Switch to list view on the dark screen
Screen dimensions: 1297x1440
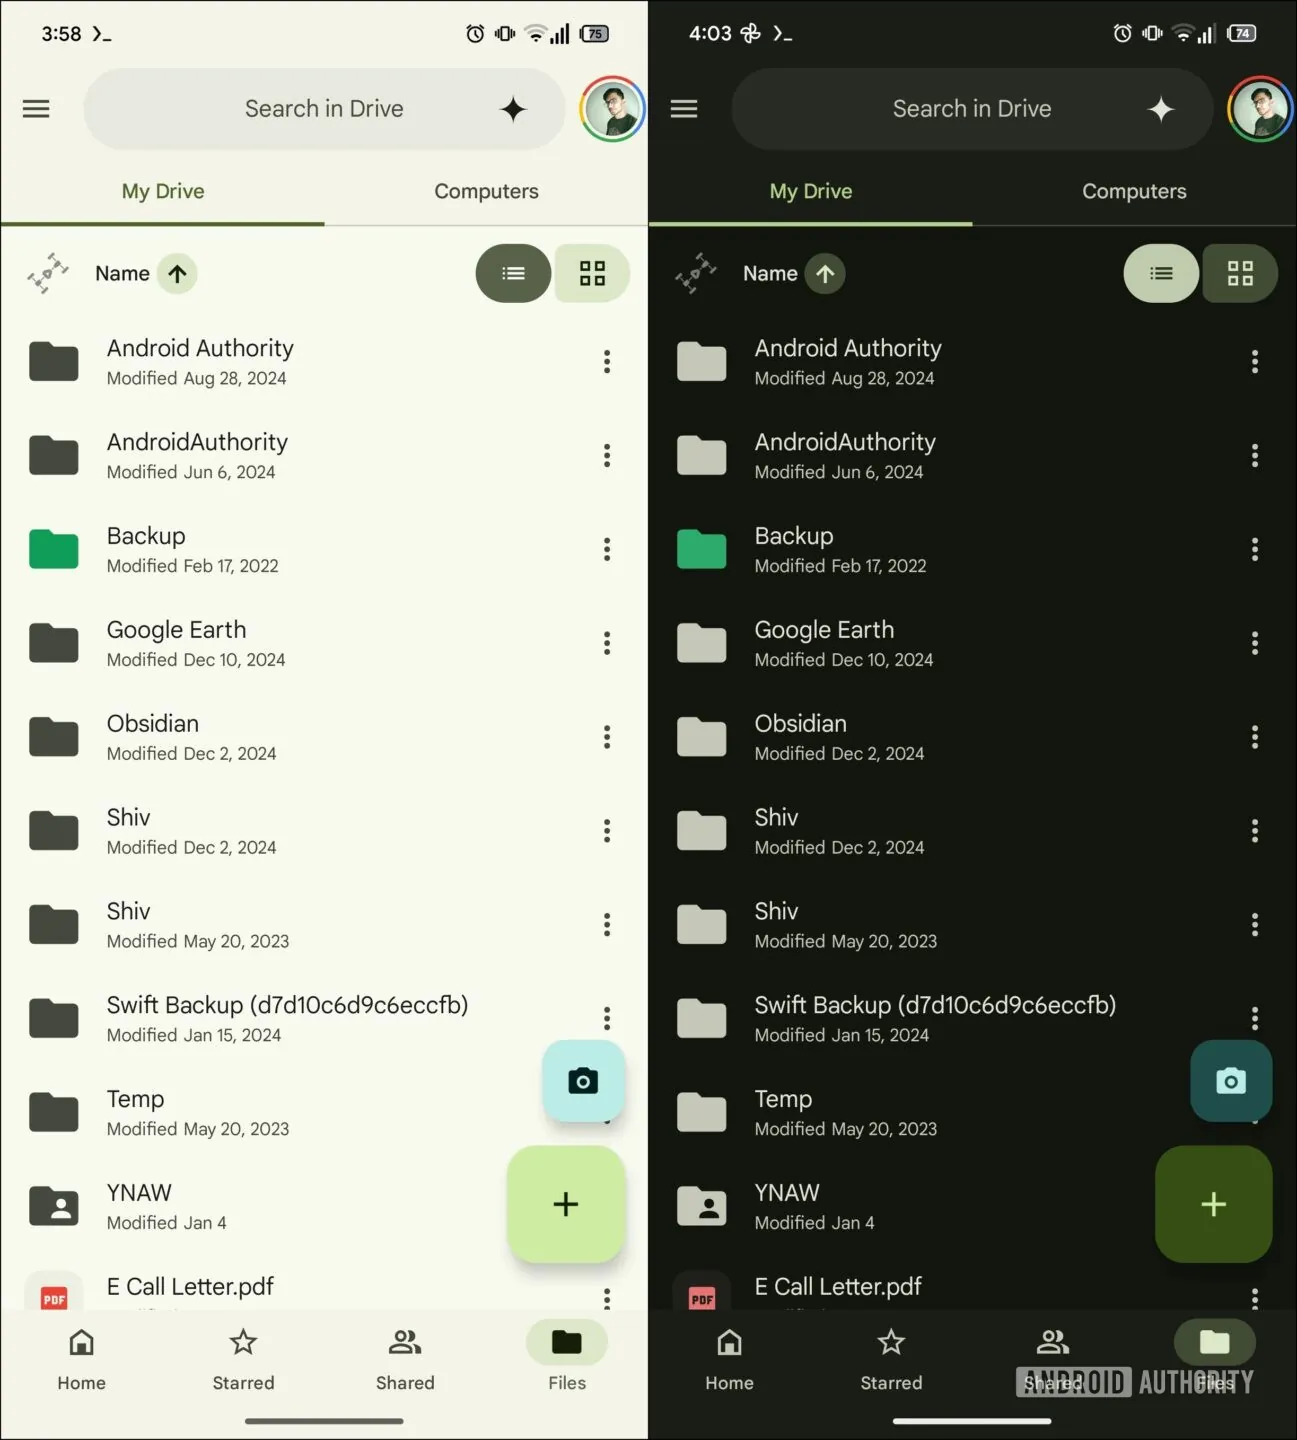coord(1161,273)
